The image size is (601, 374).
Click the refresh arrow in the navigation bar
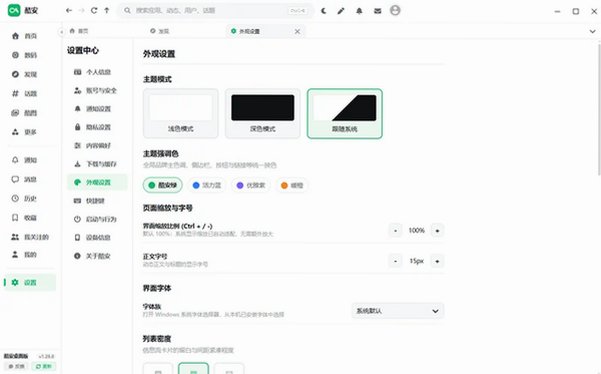point(94,11)
